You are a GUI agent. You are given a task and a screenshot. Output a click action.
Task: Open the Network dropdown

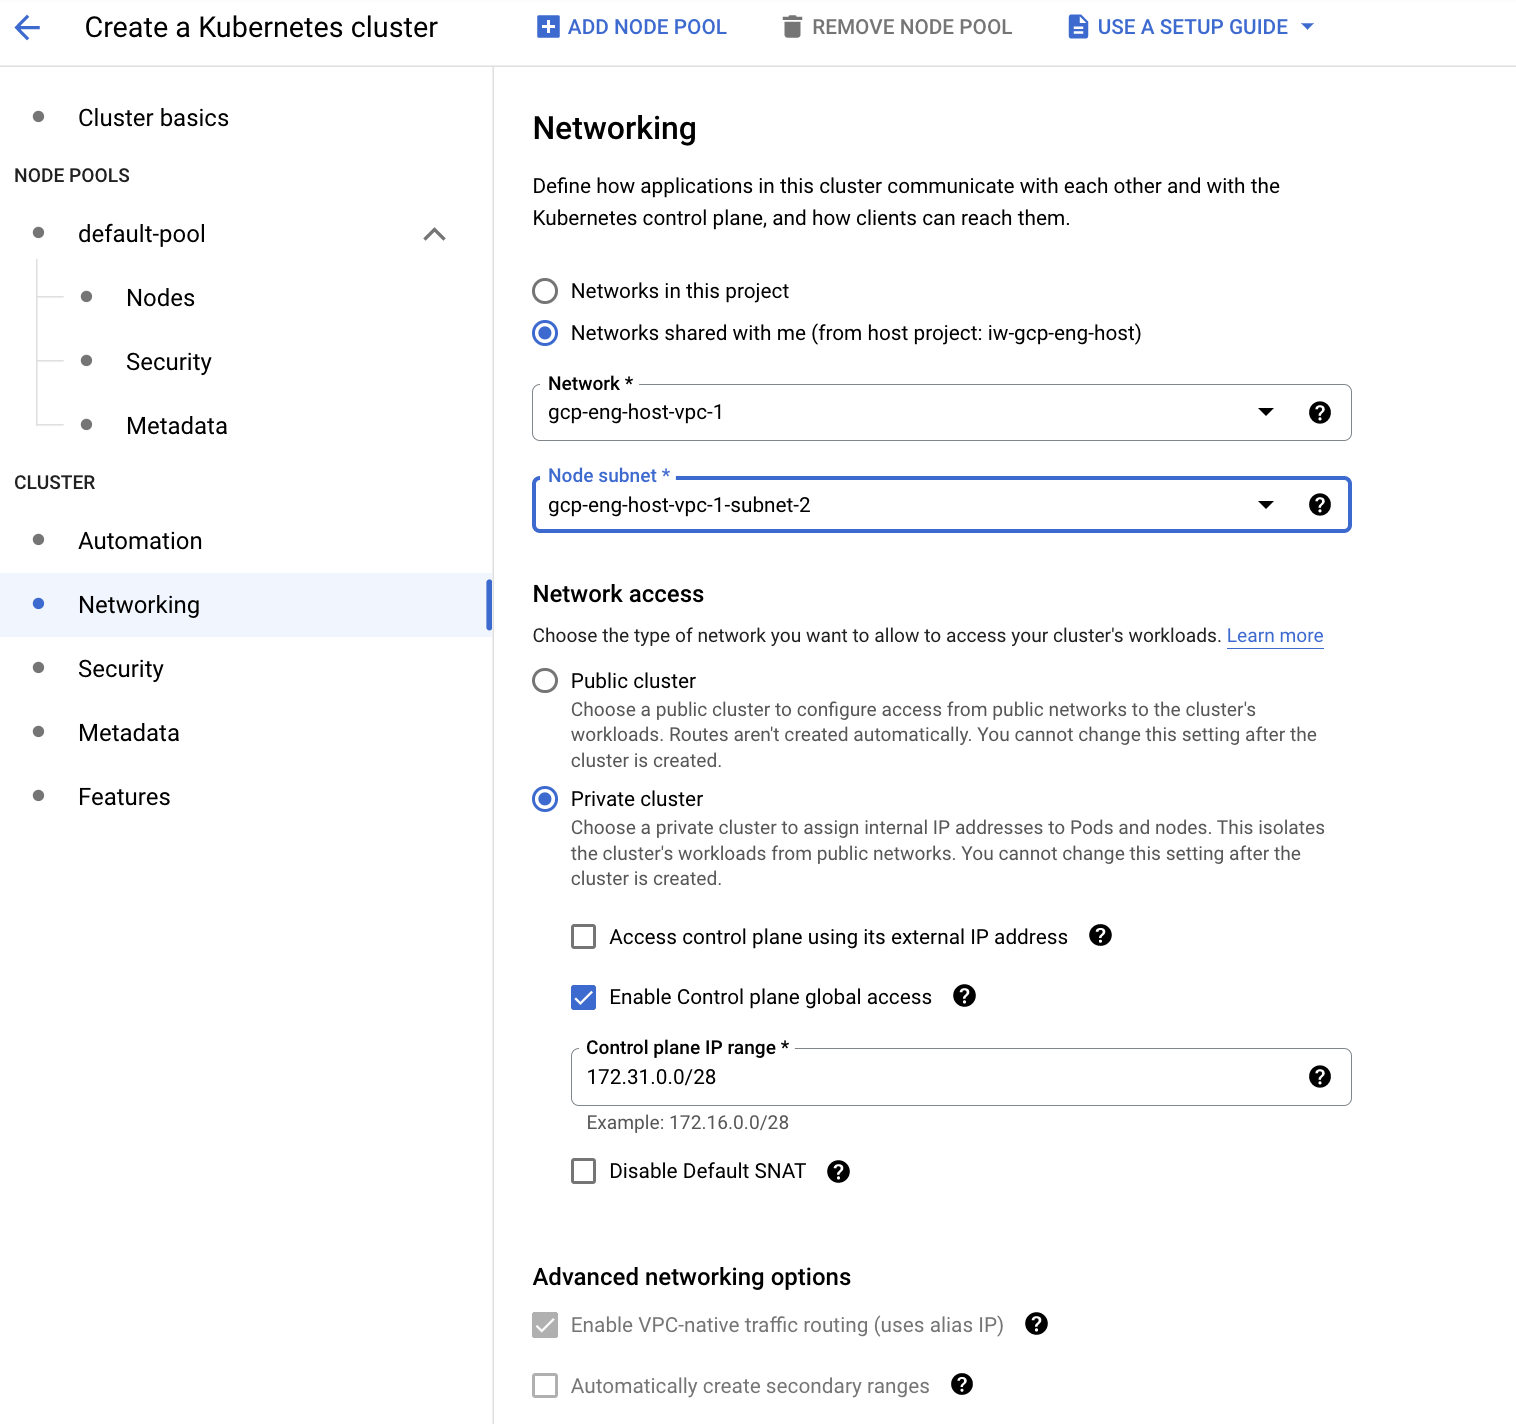941,412
